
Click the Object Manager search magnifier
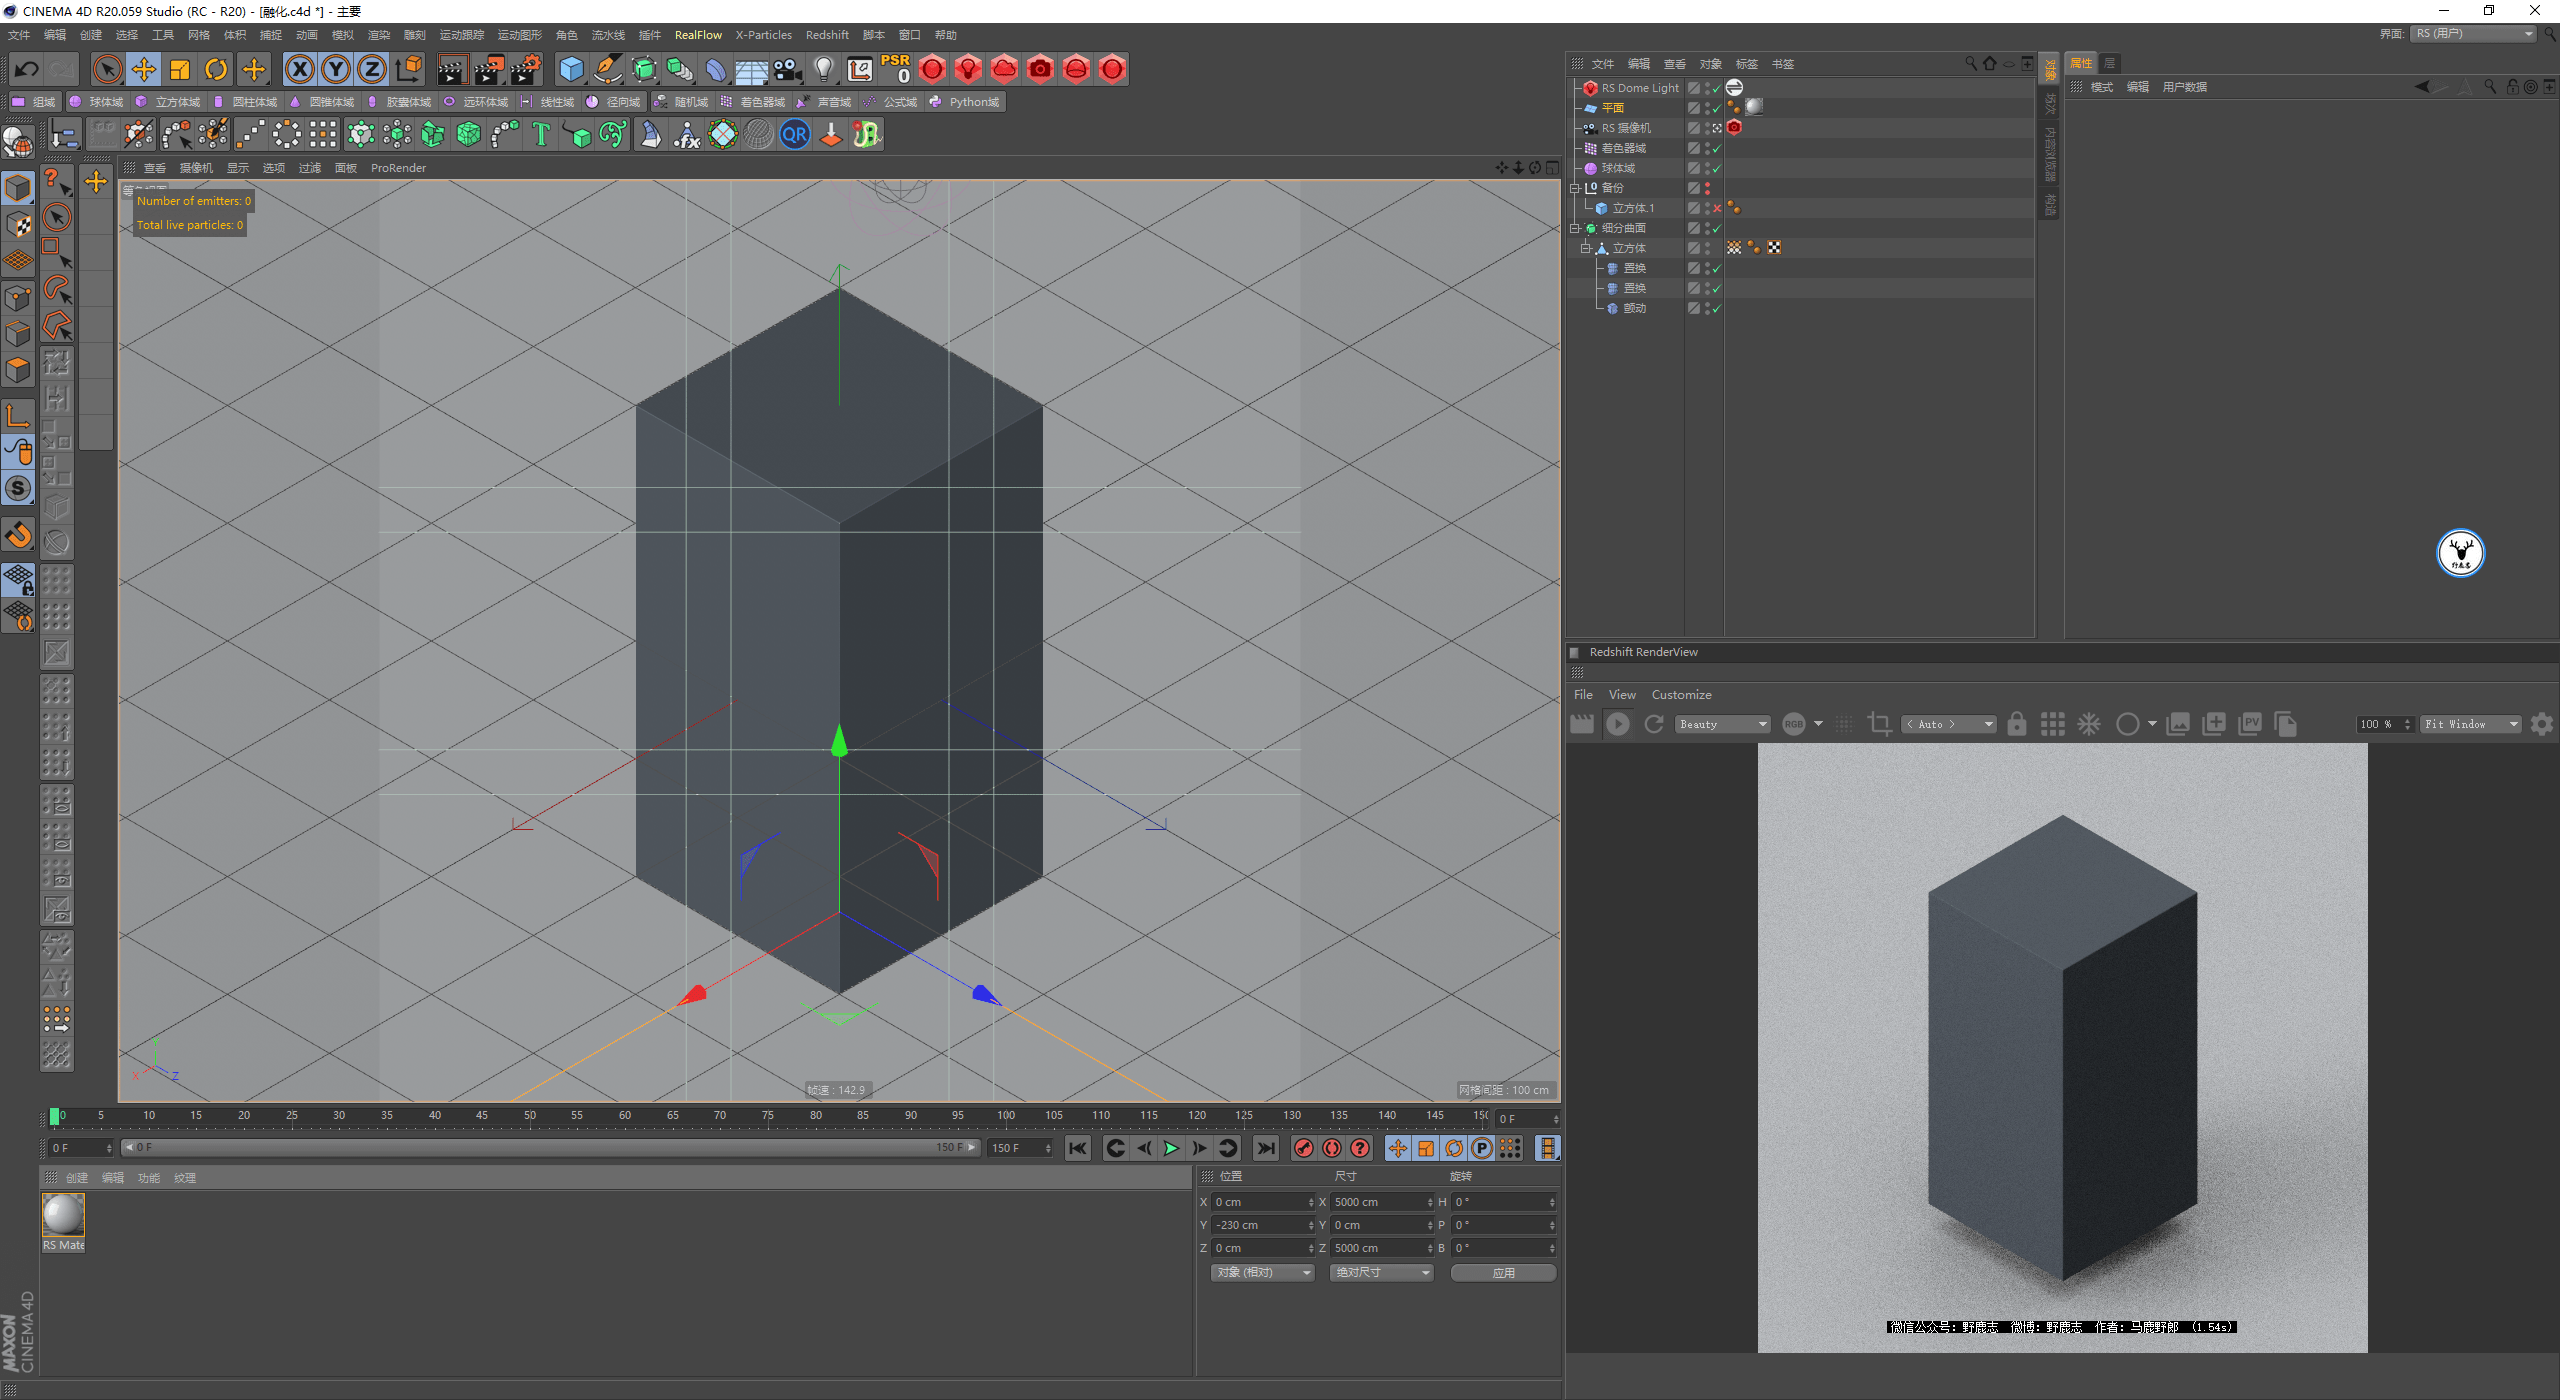click(x=1971, y=63)
